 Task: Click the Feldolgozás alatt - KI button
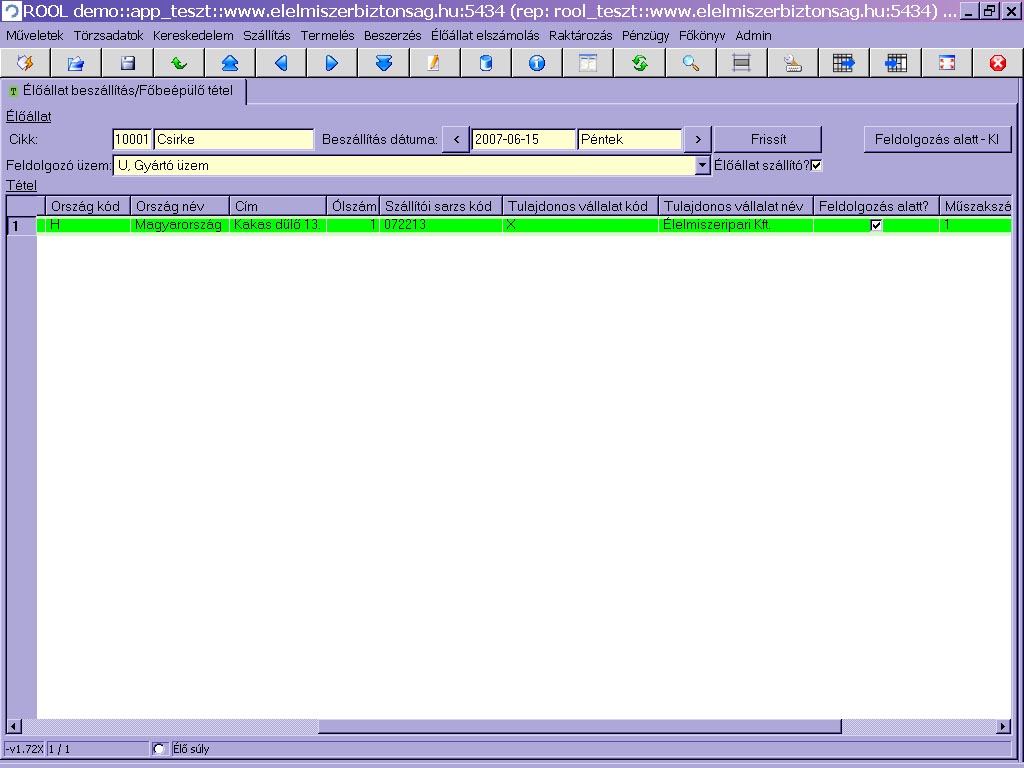pos(937,139)
